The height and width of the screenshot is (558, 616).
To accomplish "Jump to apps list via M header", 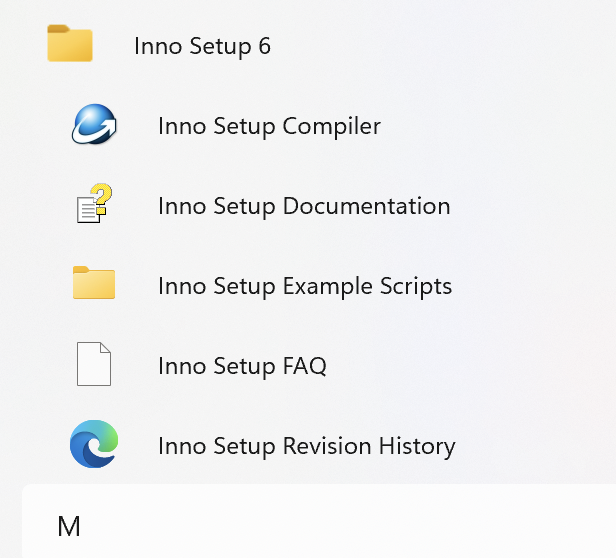I will (69, 527).
